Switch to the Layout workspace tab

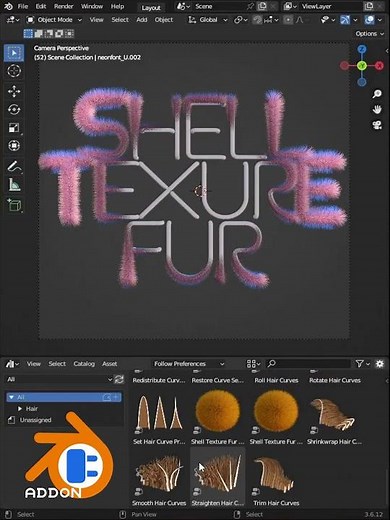(x=151, y=7)
